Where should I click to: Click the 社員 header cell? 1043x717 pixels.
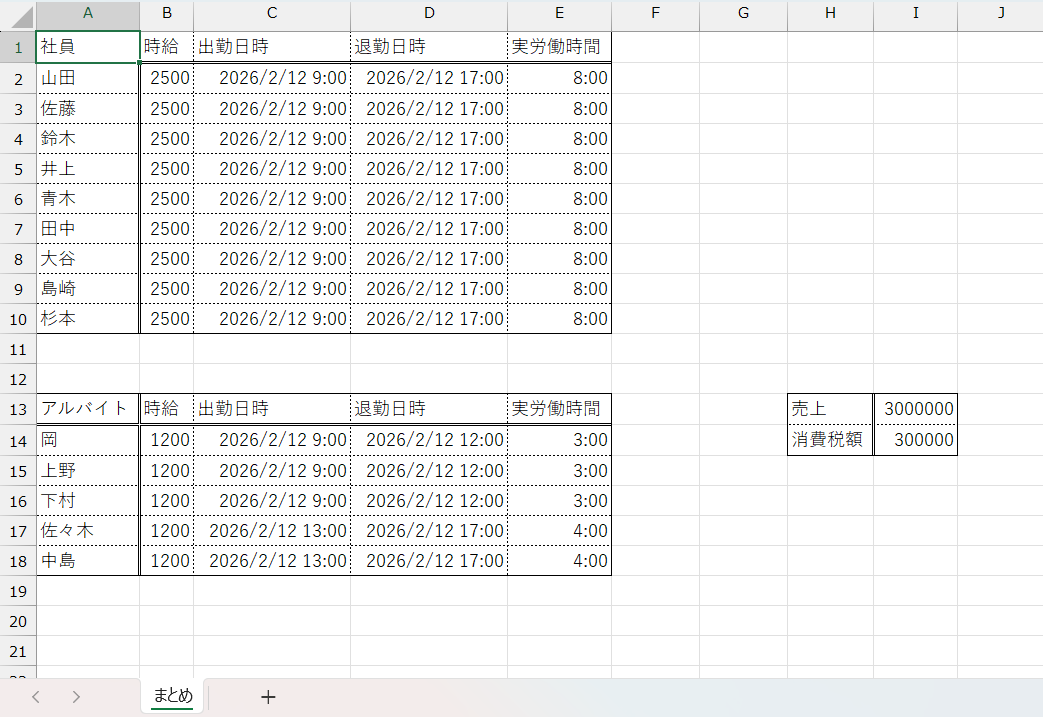pyautogui.click(x=88, y=47)
